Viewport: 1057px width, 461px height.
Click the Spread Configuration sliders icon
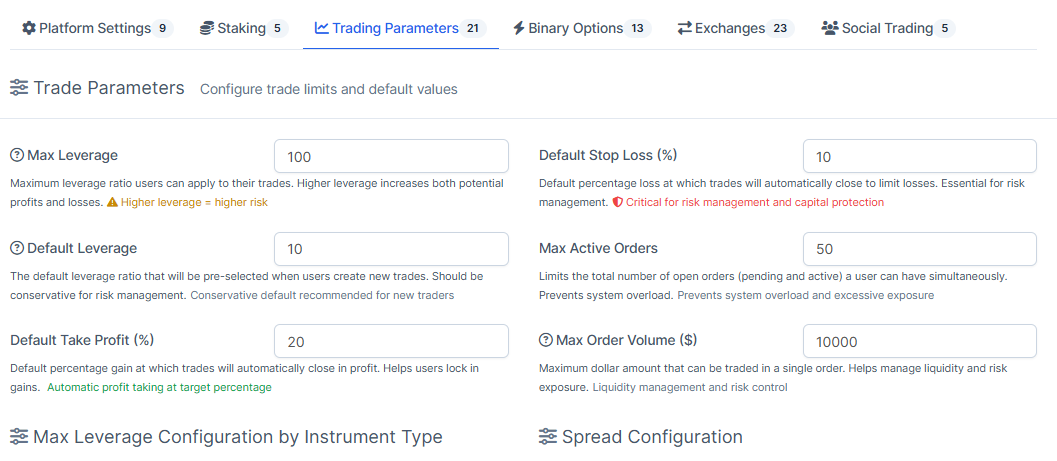point(548,437)
